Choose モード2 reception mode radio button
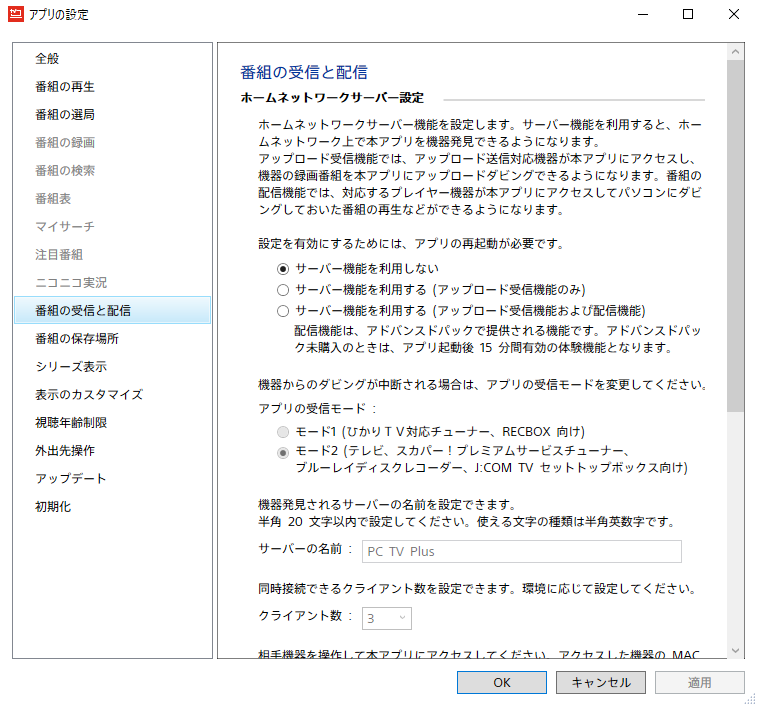The width and height of the screenshot is (757, 706). [283, 452]
